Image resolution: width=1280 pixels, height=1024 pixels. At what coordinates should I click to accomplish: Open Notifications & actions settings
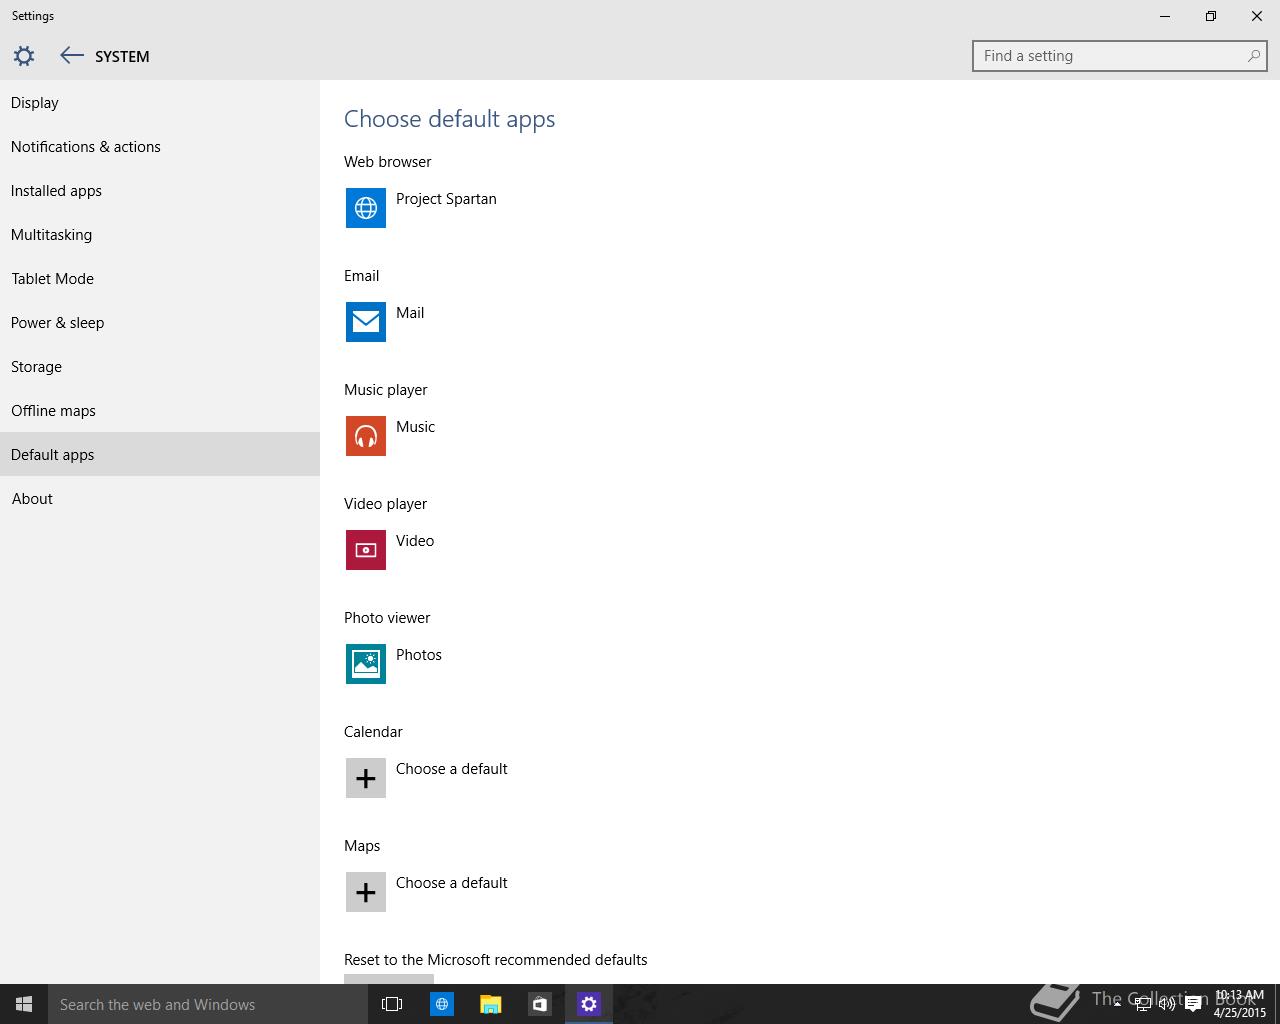click(x=160, y=146)
